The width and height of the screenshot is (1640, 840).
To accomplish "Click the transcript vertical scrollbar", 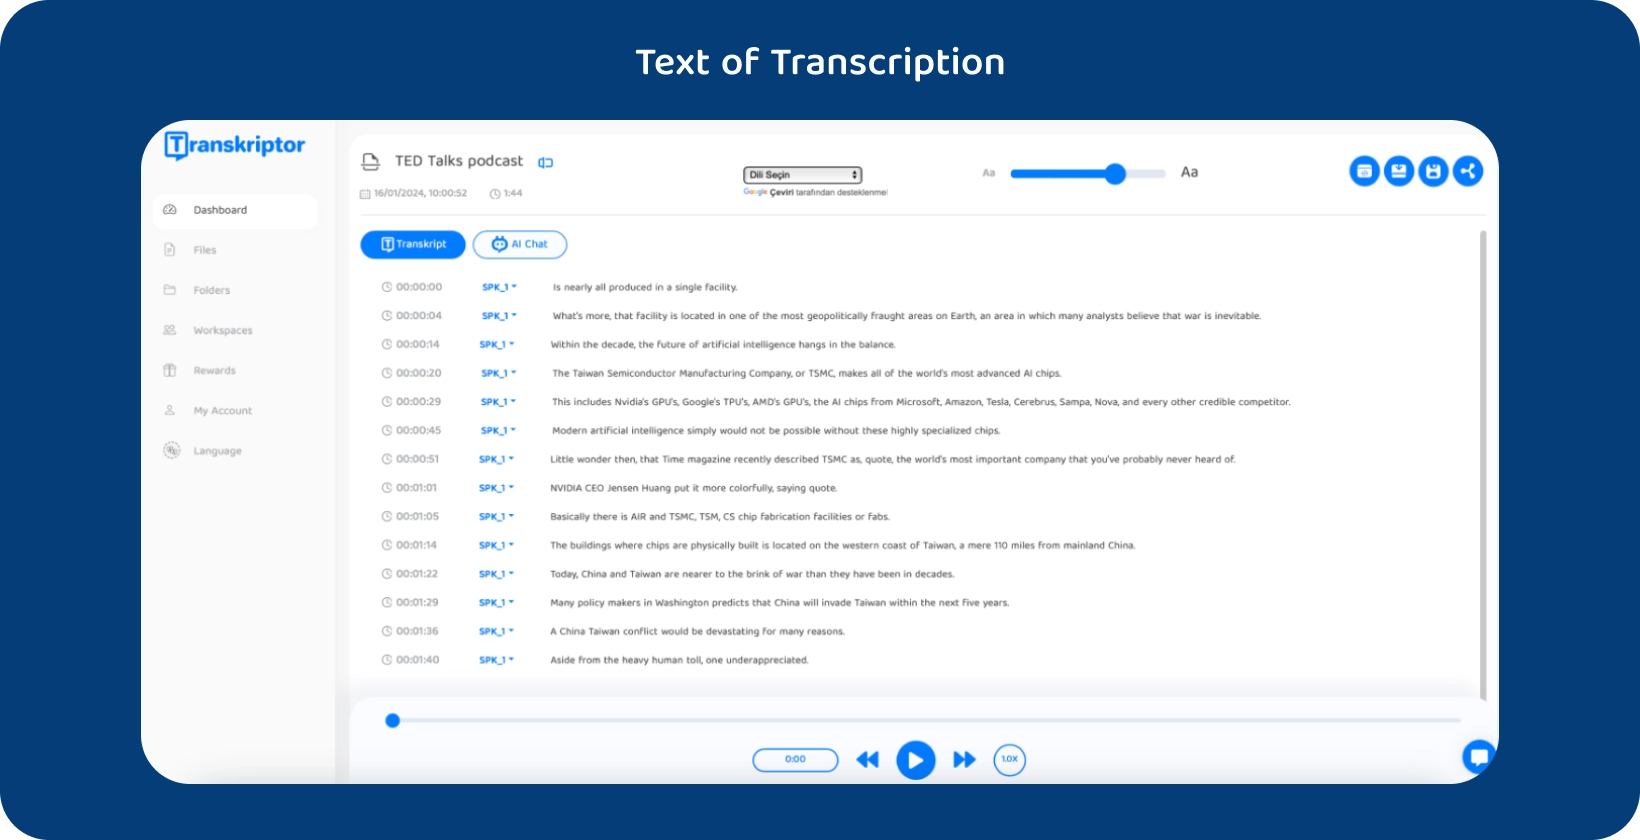I will point(1482,465).
